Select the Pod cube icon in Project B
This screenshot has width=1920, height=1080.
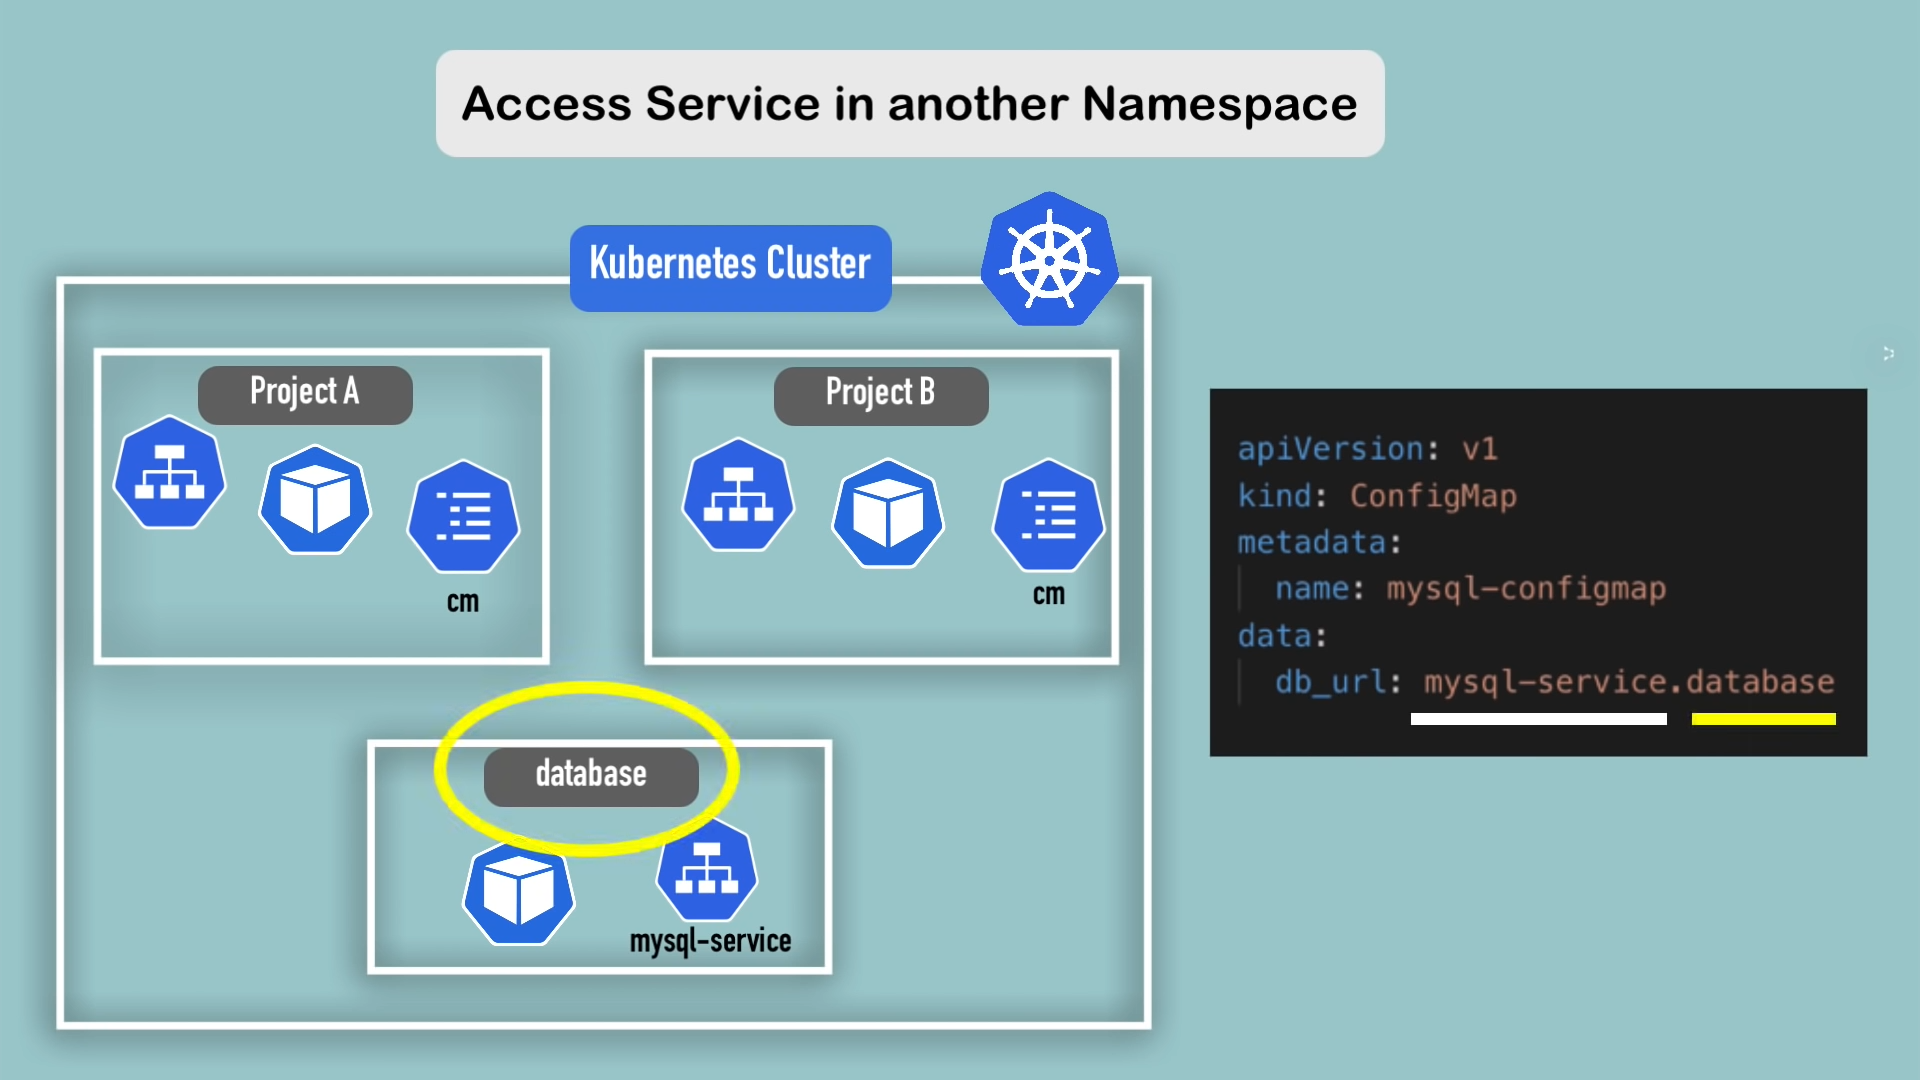pos(888,514)
